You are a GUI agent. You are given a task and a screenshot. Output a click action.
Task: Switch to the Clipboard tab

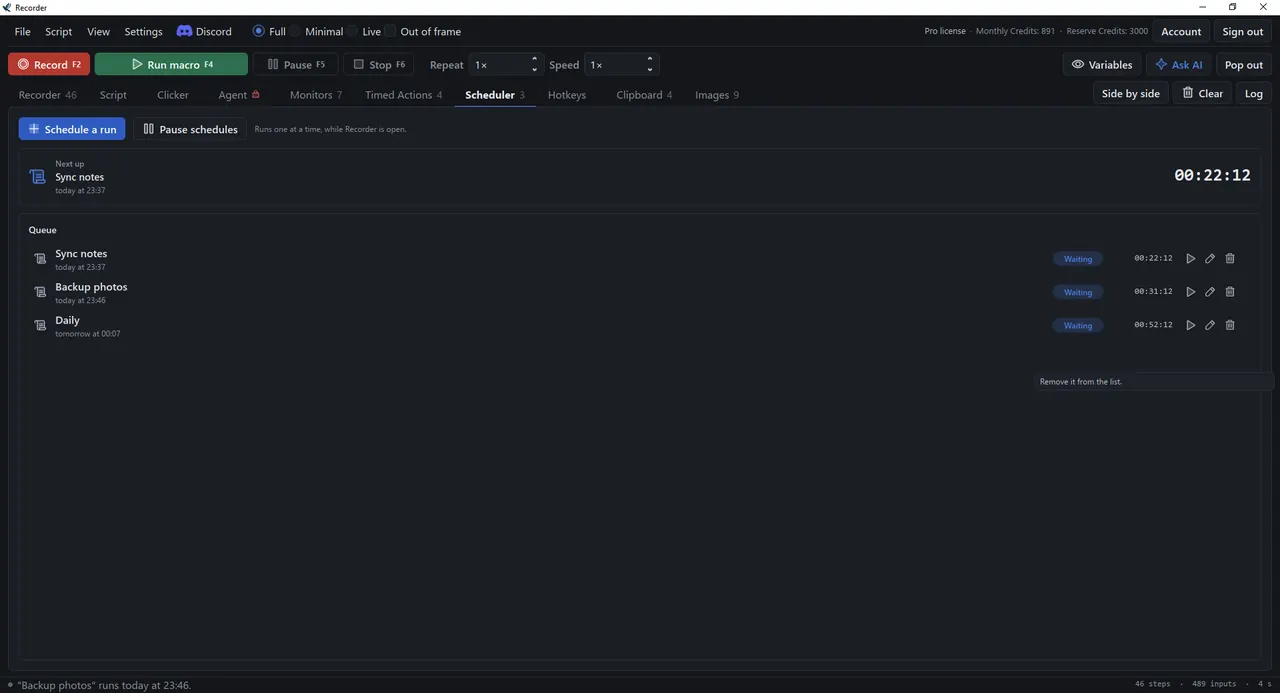(x=644, y=95)
